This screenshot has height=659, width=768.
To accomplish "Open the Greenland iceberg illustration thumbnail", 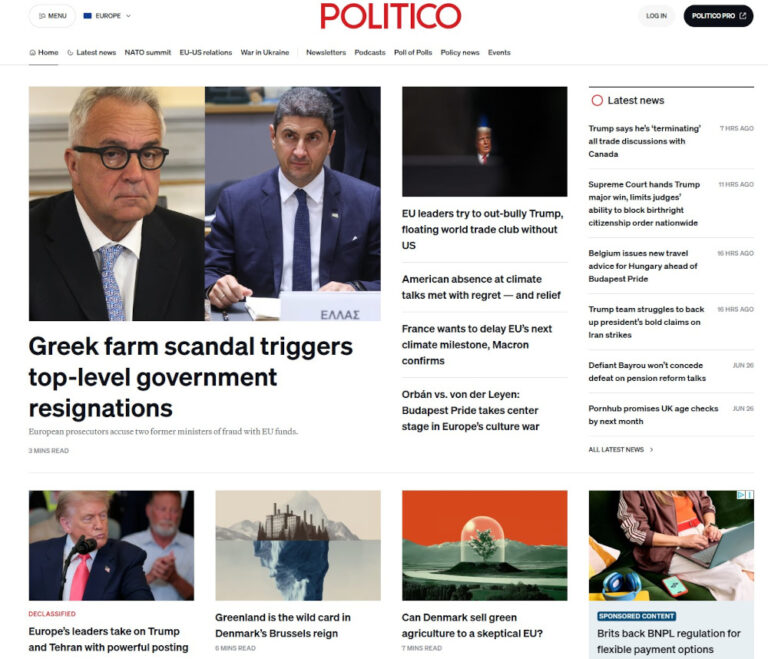I will tap(298, 545).
